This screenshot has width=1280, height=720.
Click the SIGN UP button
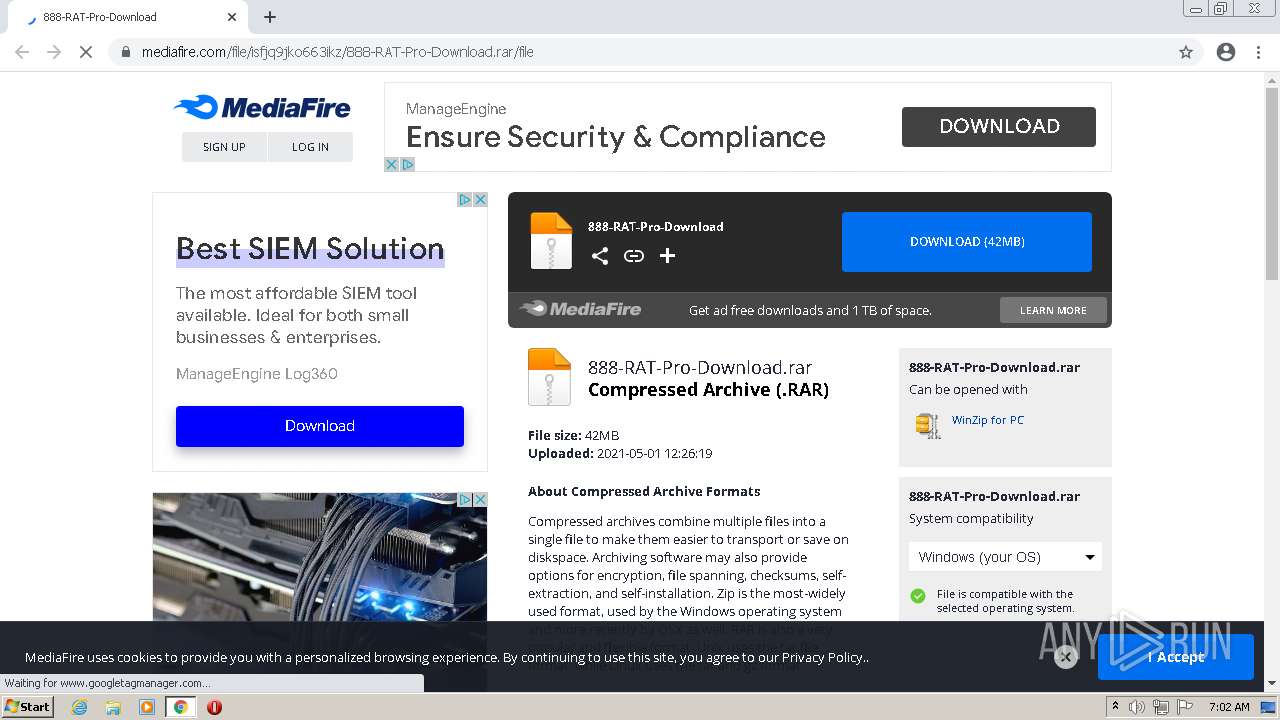click(224, 147)
